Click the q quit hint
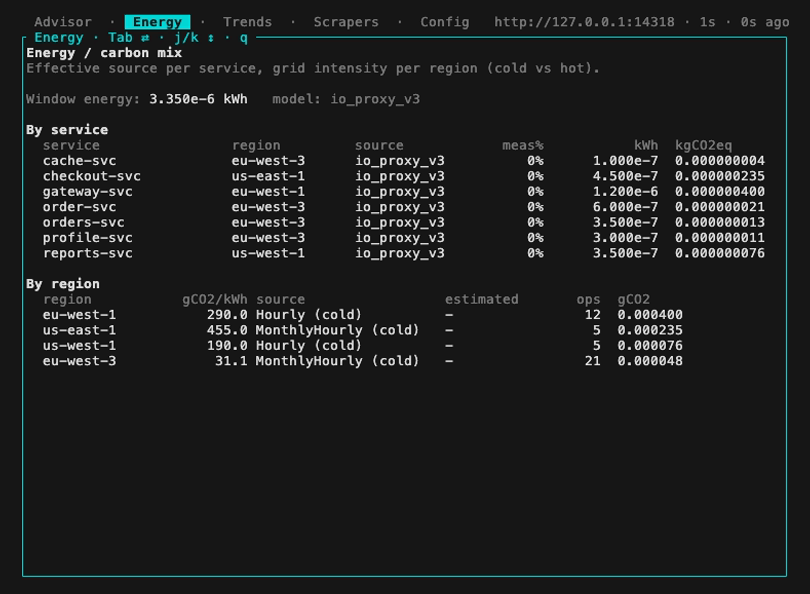The width and height of the screenshot is (810, 594). (x=244, y=38)
